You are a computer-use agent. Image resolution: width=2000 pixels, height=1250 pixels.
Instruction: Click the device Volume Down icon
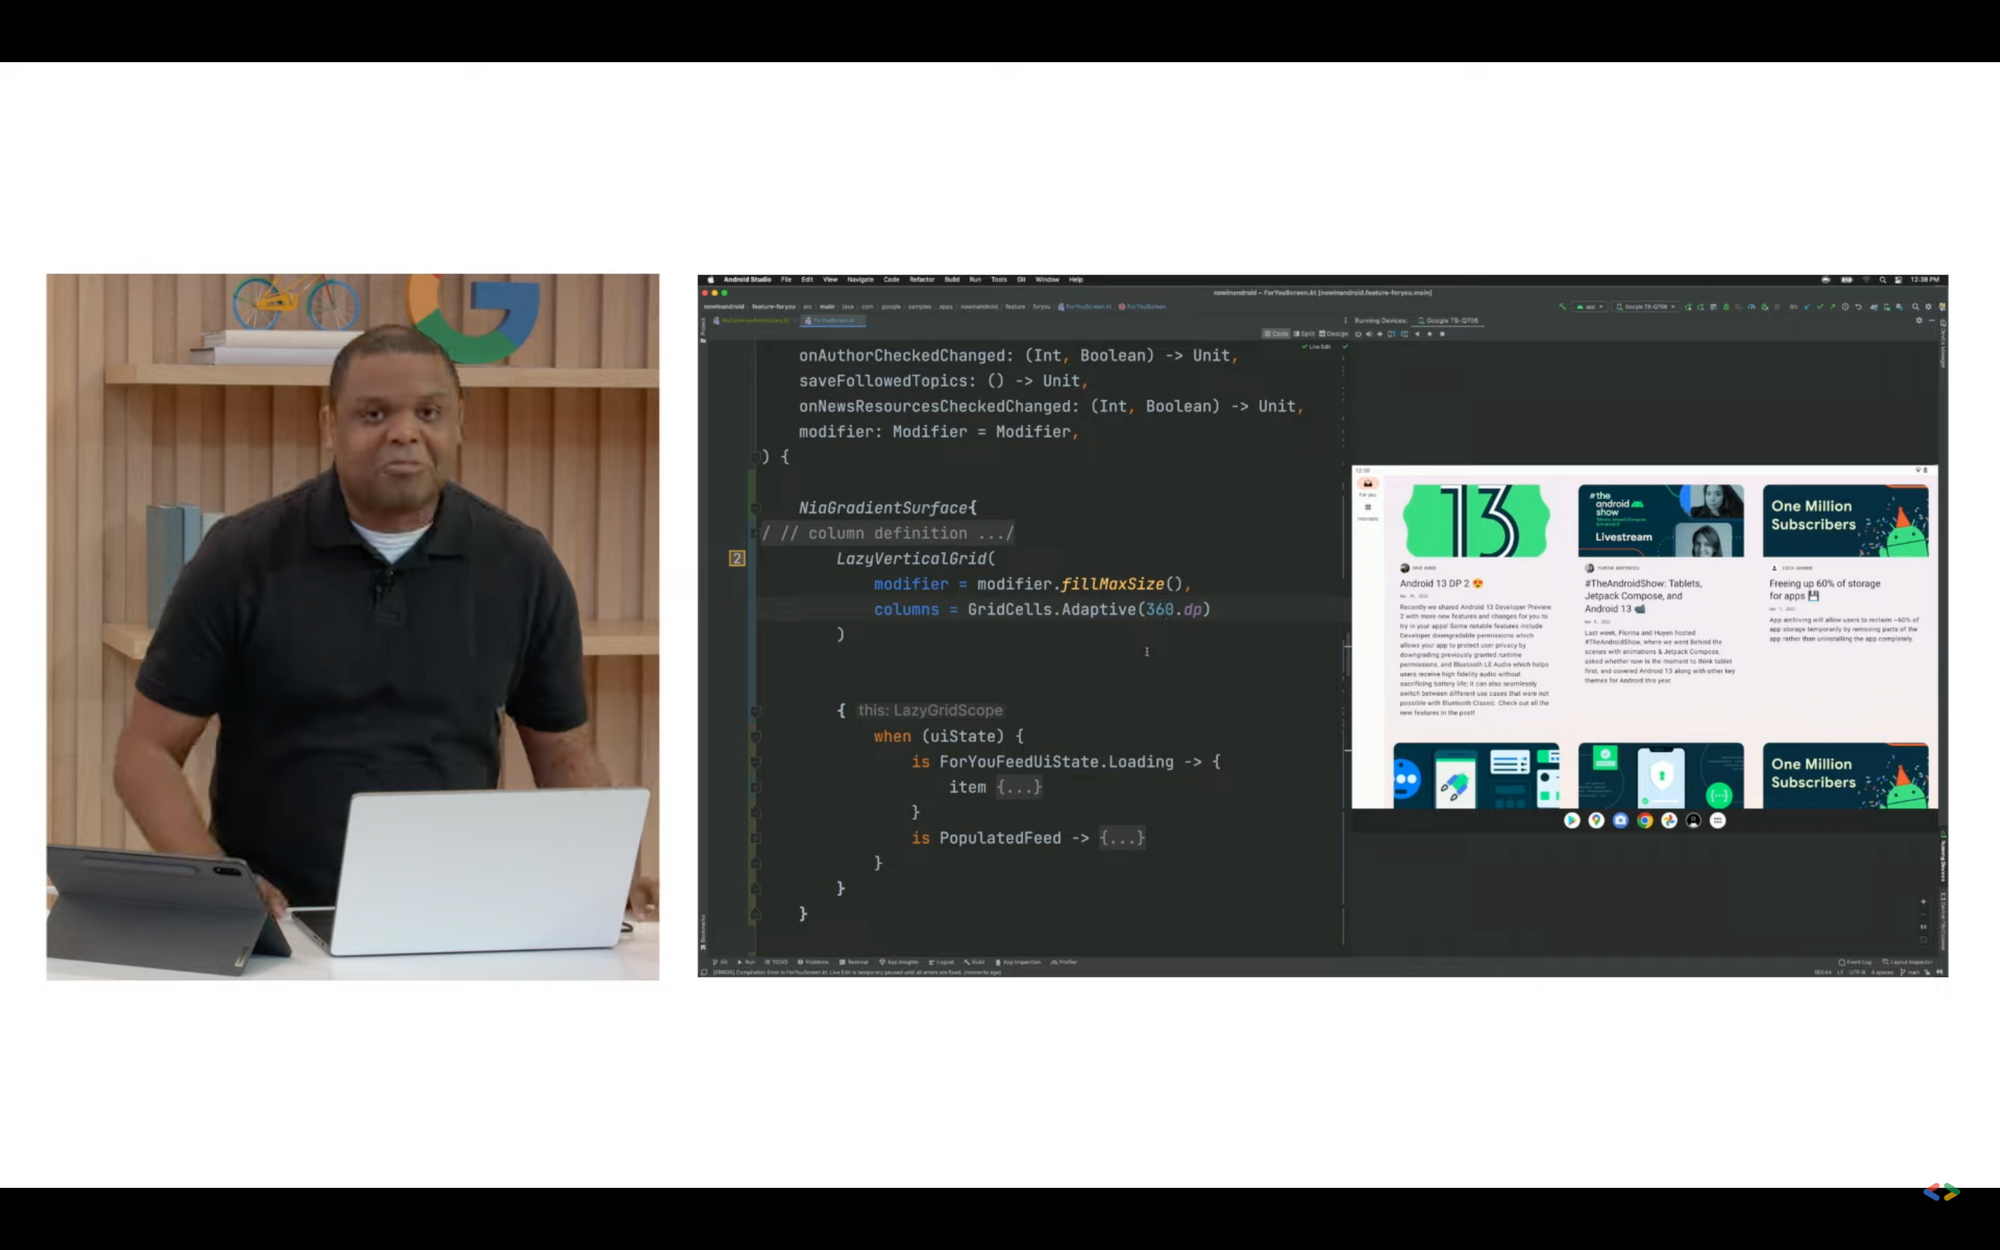tap(1380, 334)
